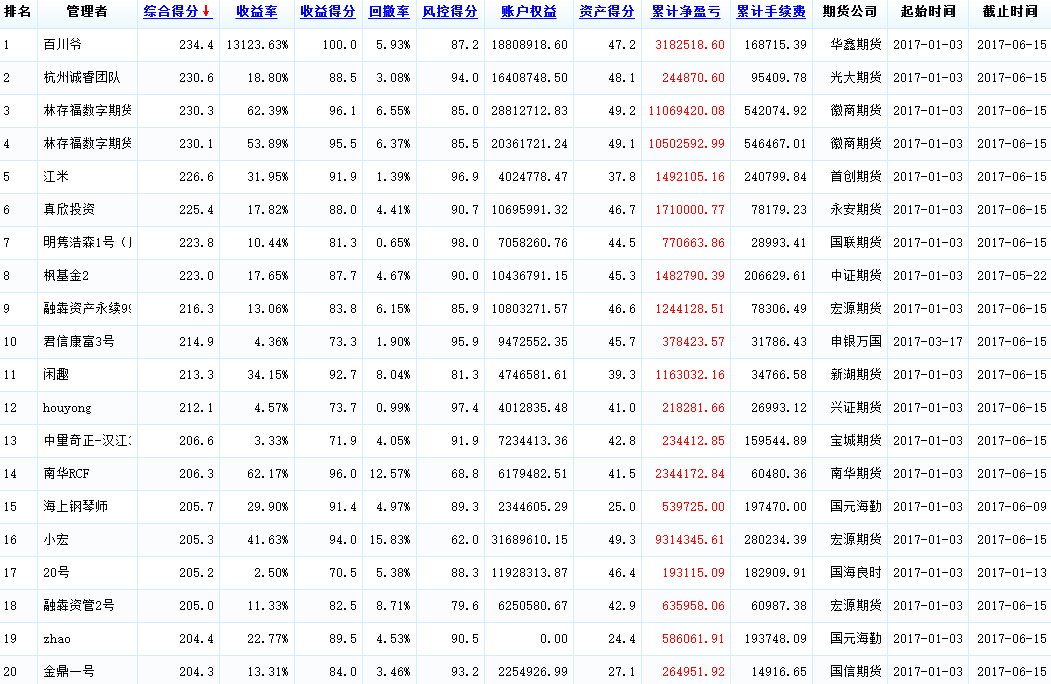The image size is (1051, 684).
Task: Select manager houyong
Action: click(x=67, y=408)
